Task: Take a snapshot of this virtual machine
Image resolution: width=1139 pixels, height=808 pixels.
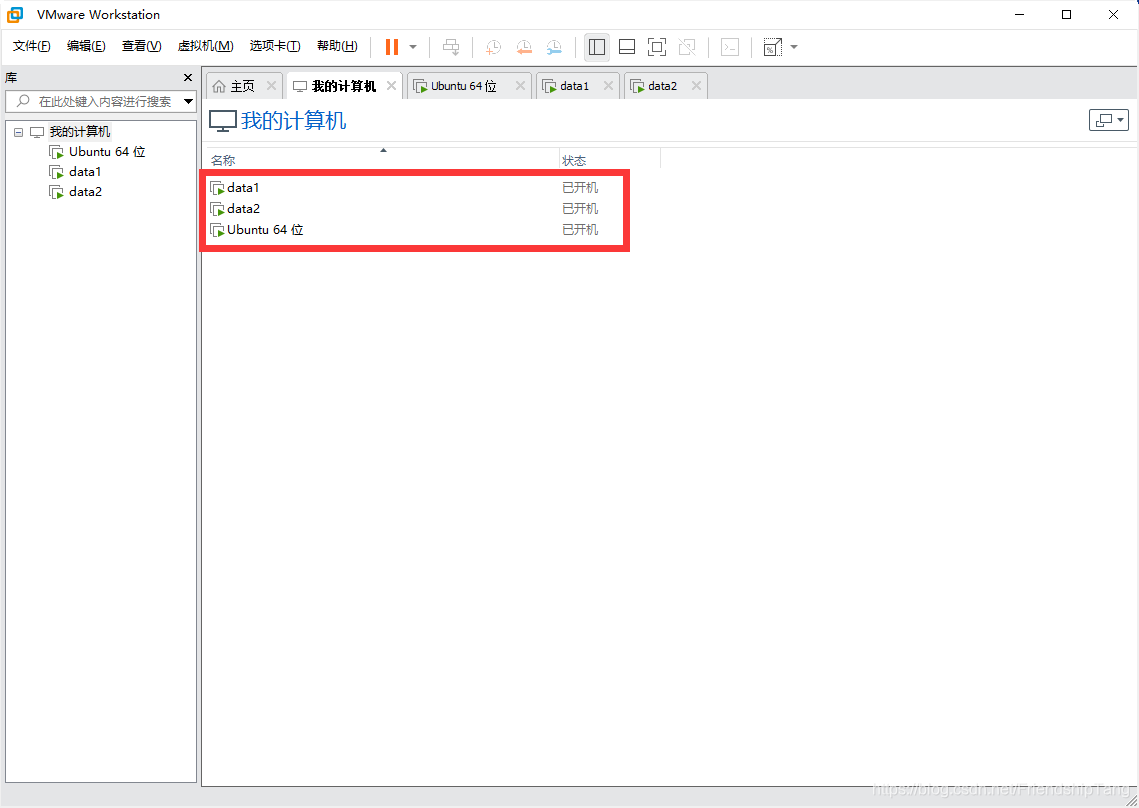Action: click(x=493, y=47)
